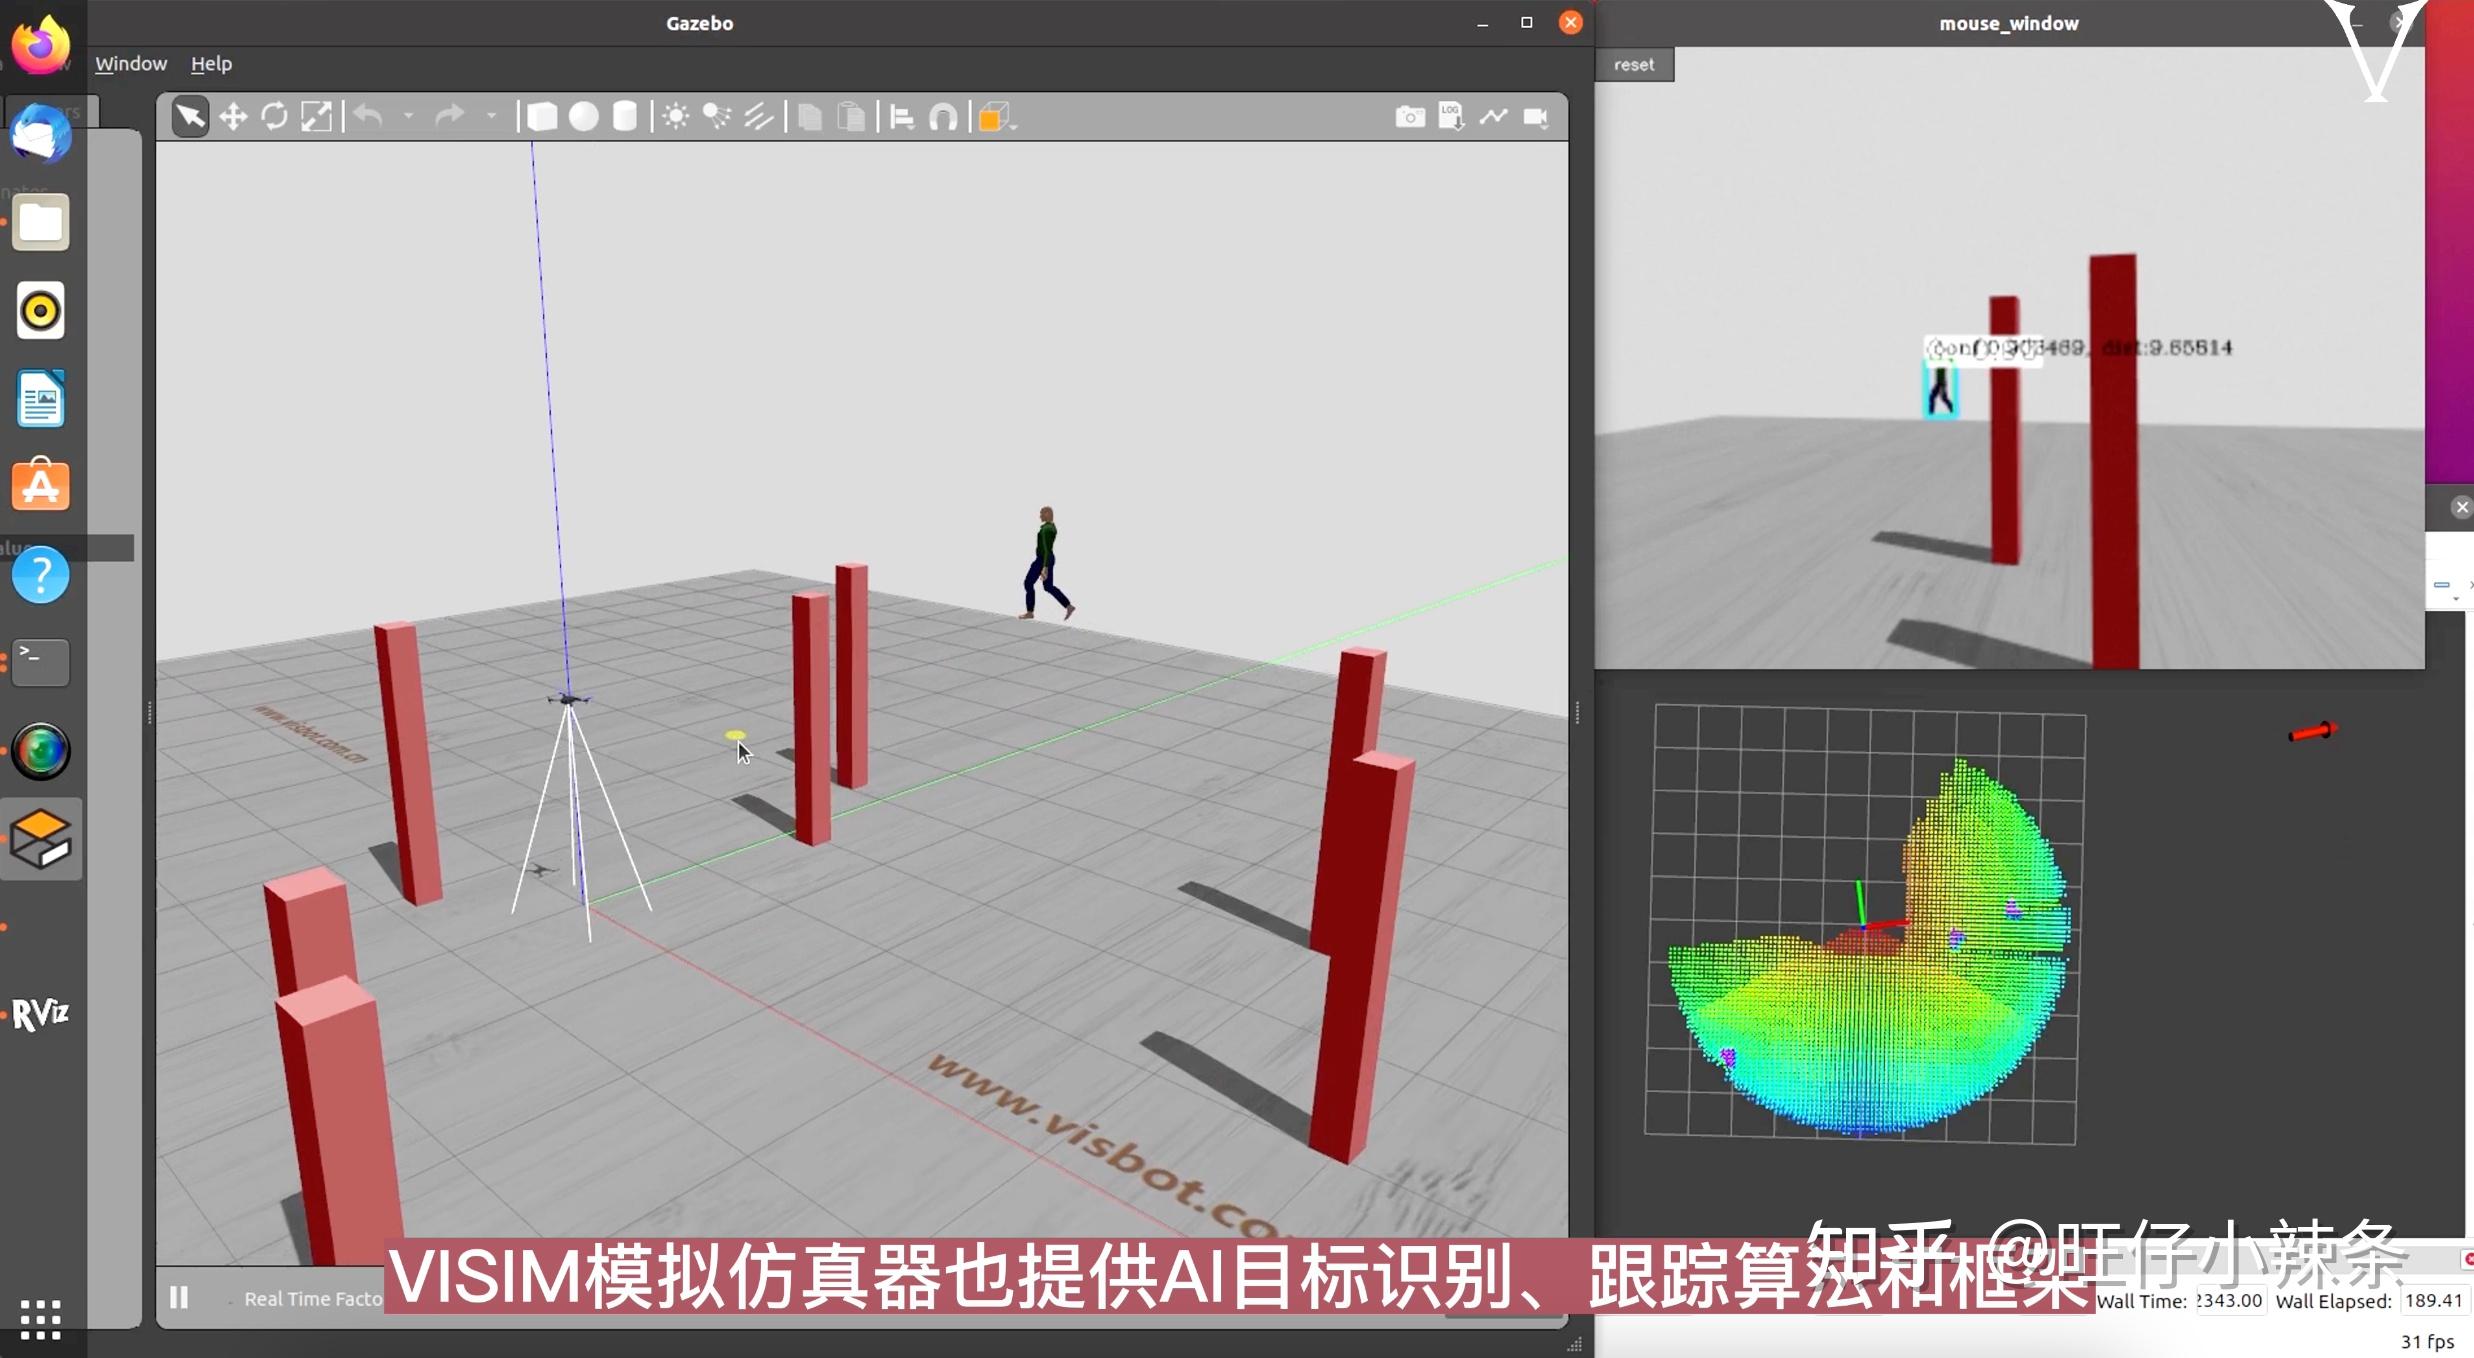Take a screenshot with camera icon

pyautogui.click(x=1410, y=117)
